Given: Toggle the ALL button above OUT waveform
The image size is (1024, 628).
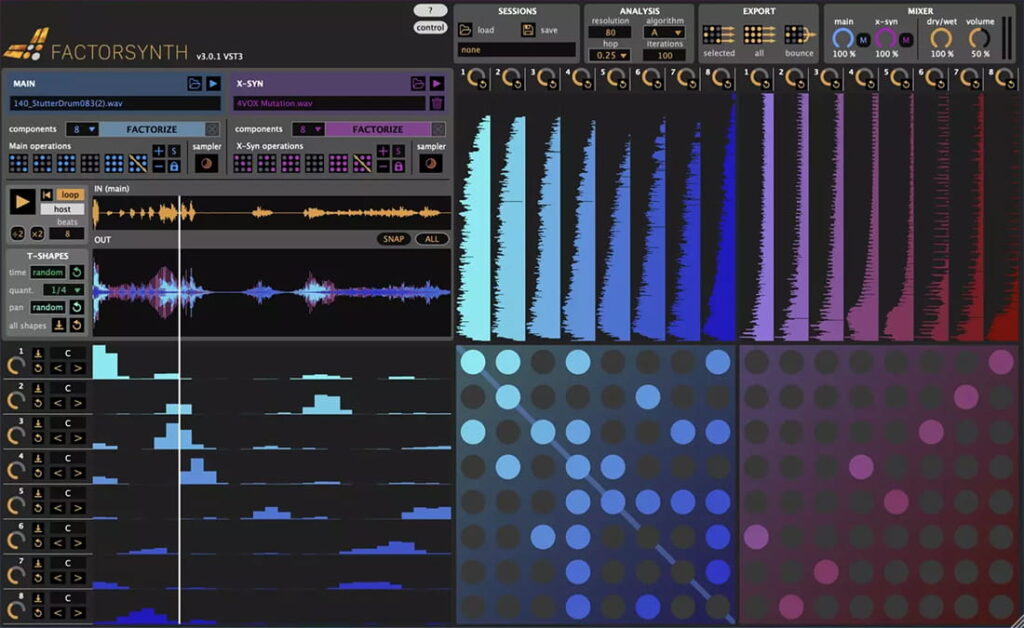Looking at the screenshot, I should point(432,239).
